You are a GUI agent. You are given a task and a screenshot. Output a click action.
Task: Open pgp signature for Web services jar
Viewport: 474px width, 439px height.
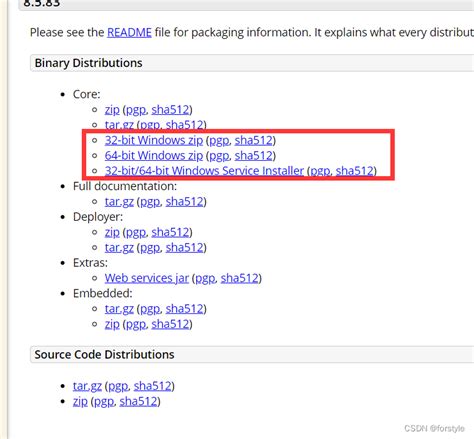pyautogui.click(x=205, y=279)
